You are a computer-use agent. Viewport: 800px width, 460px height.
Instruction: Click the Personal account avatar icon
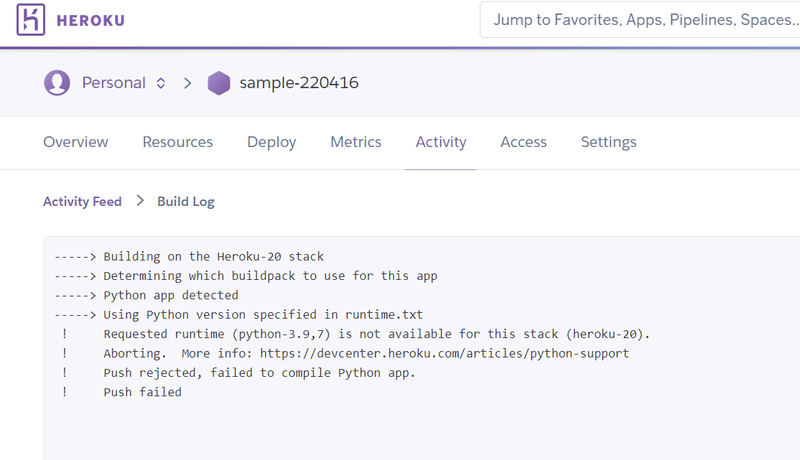coord(57,83)
